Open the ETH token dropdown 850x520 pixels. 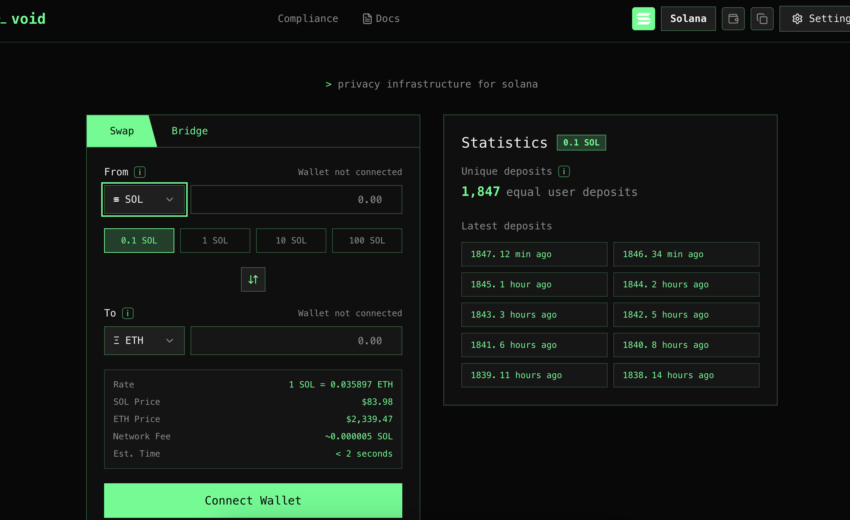(x=144, y=341)
